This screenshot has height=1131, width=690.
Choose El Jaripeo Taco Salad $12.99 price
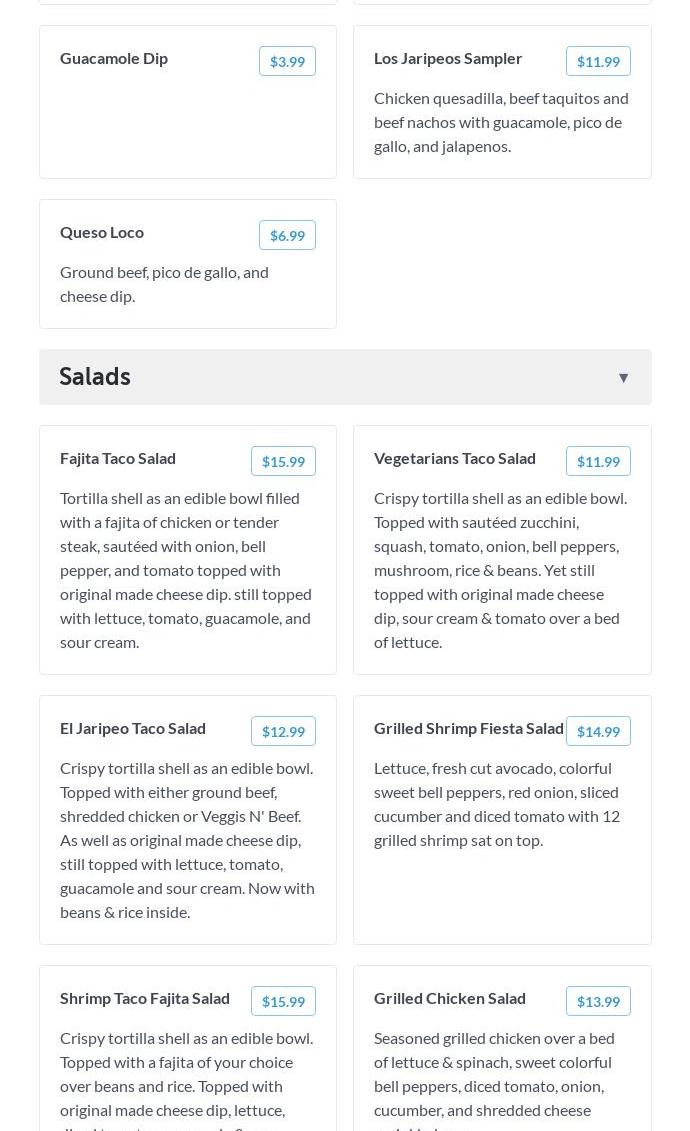coord(283,732)
